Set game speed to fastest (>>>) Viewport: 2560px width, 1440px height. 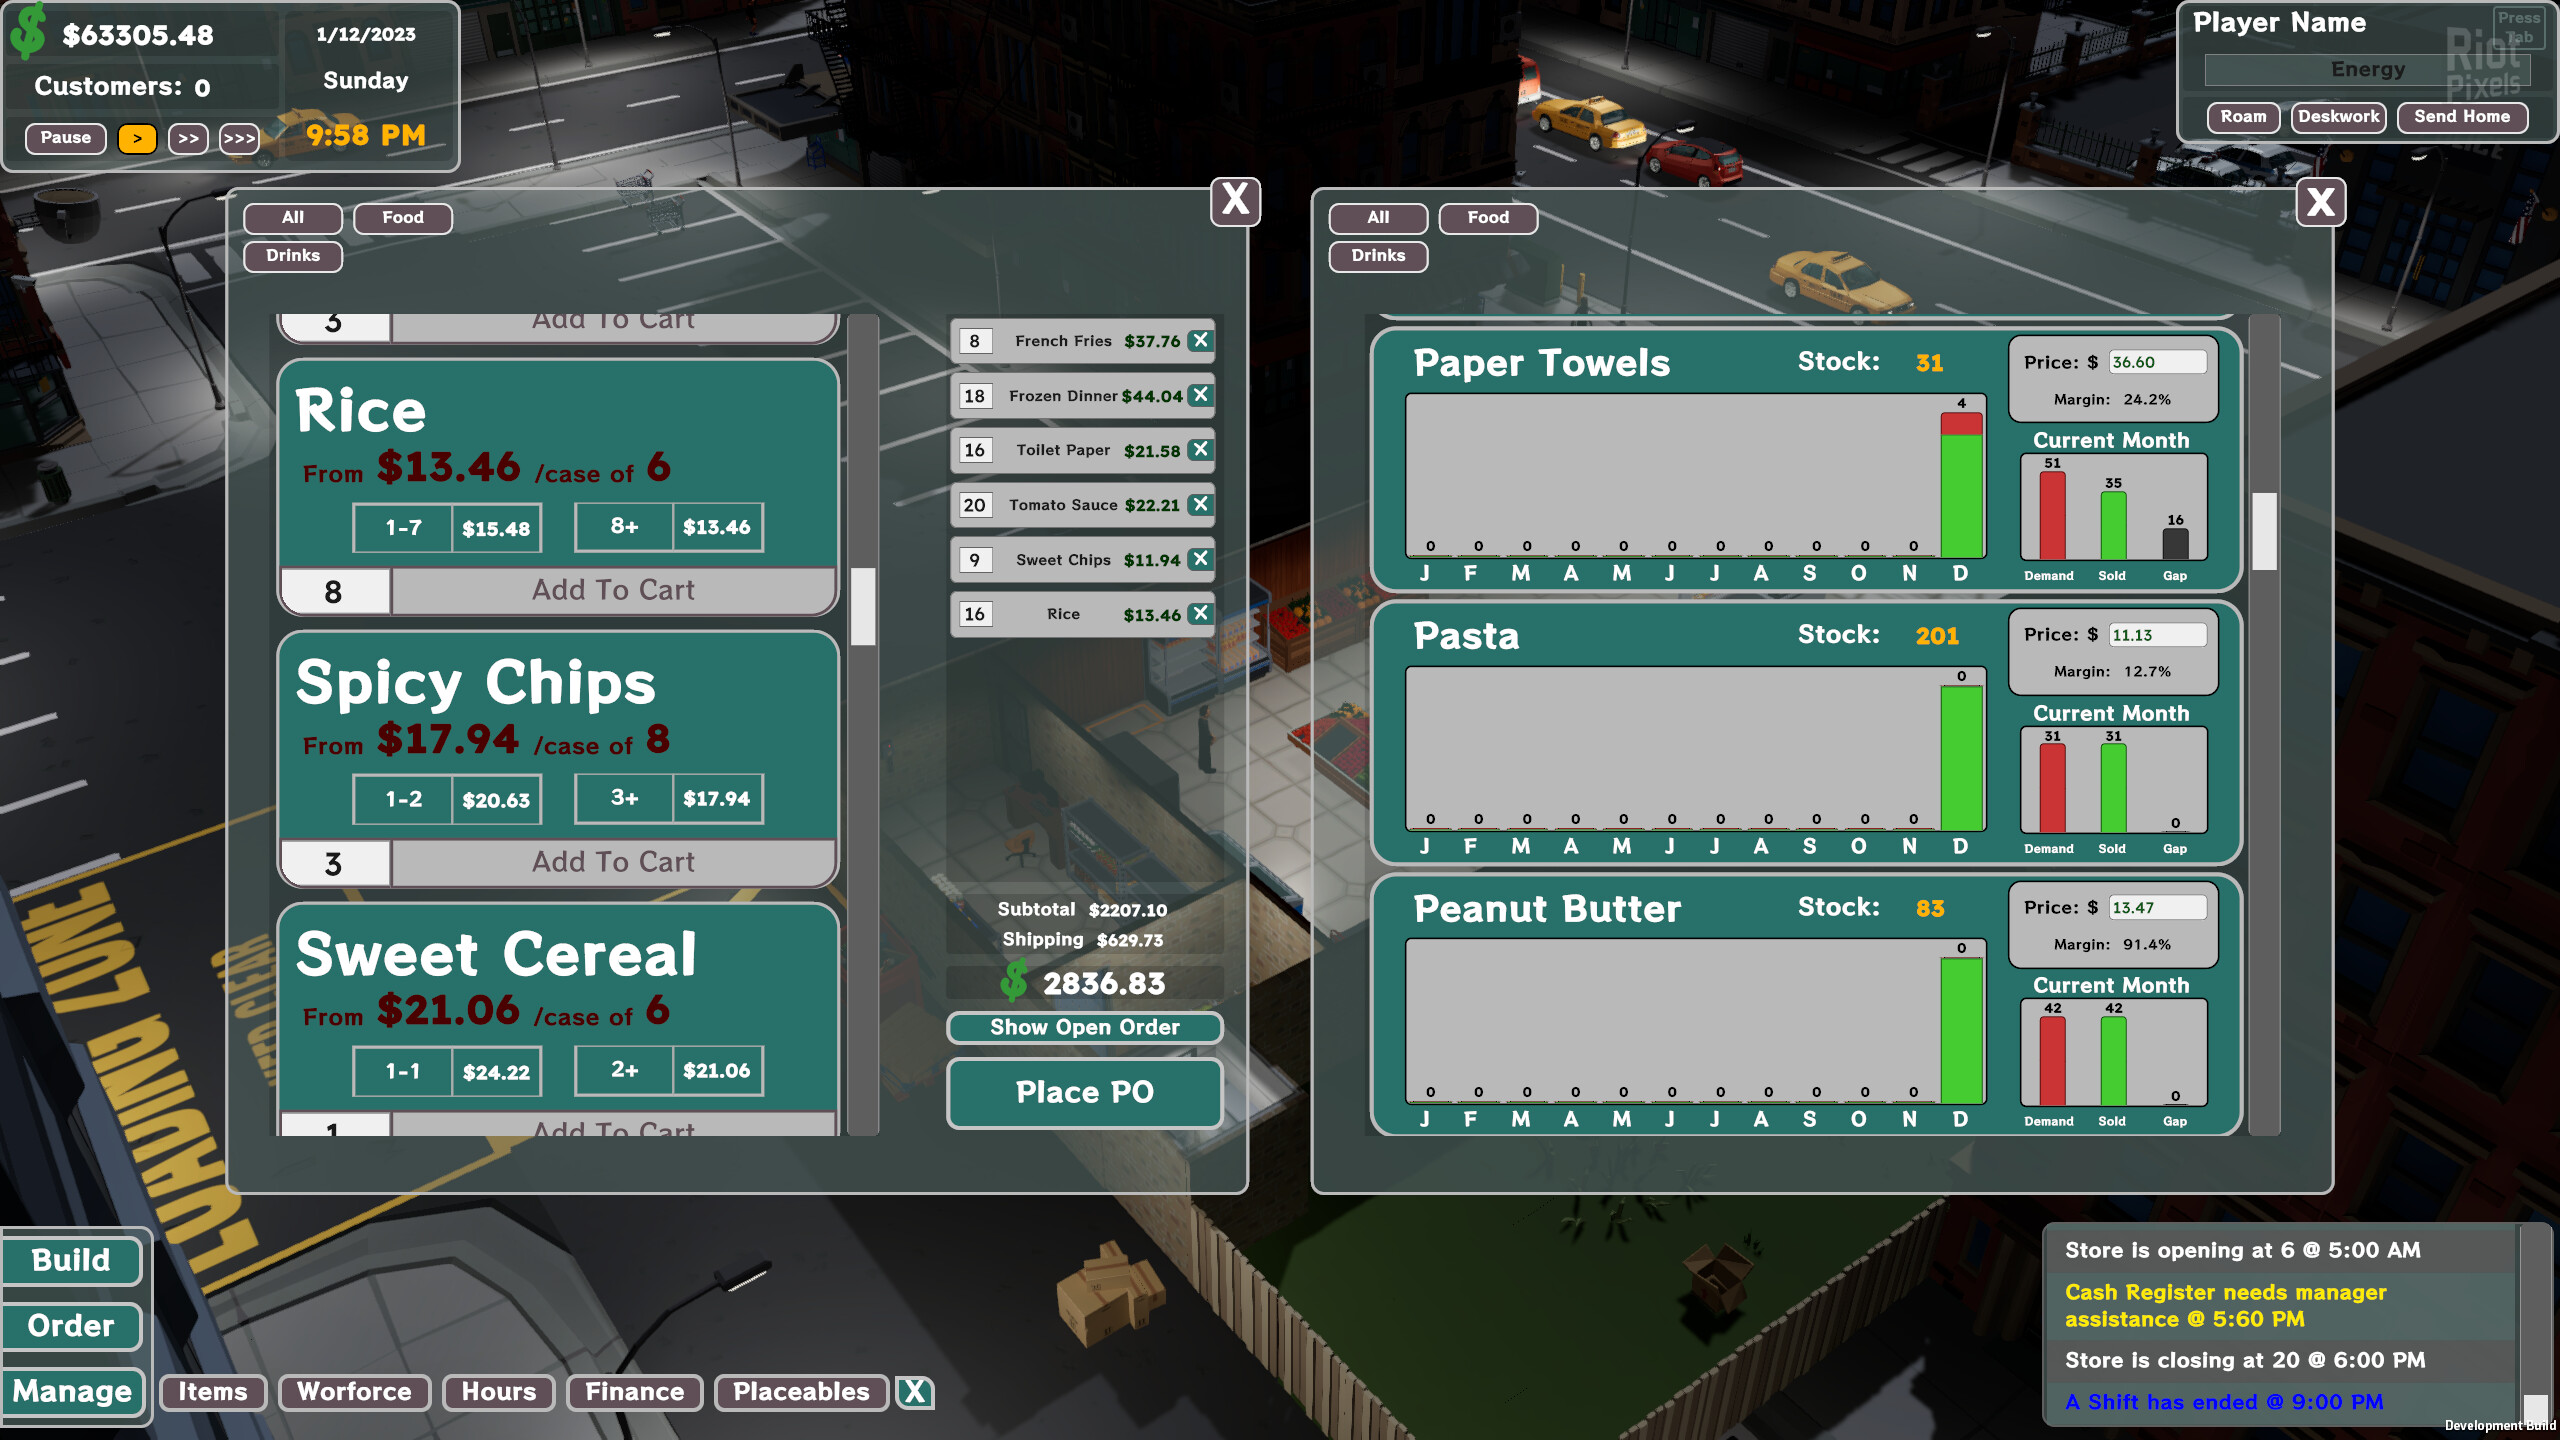[239, 138]
